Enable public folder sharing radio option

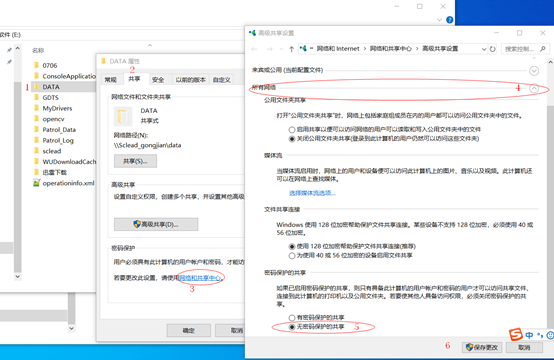[x=292, y=130]
